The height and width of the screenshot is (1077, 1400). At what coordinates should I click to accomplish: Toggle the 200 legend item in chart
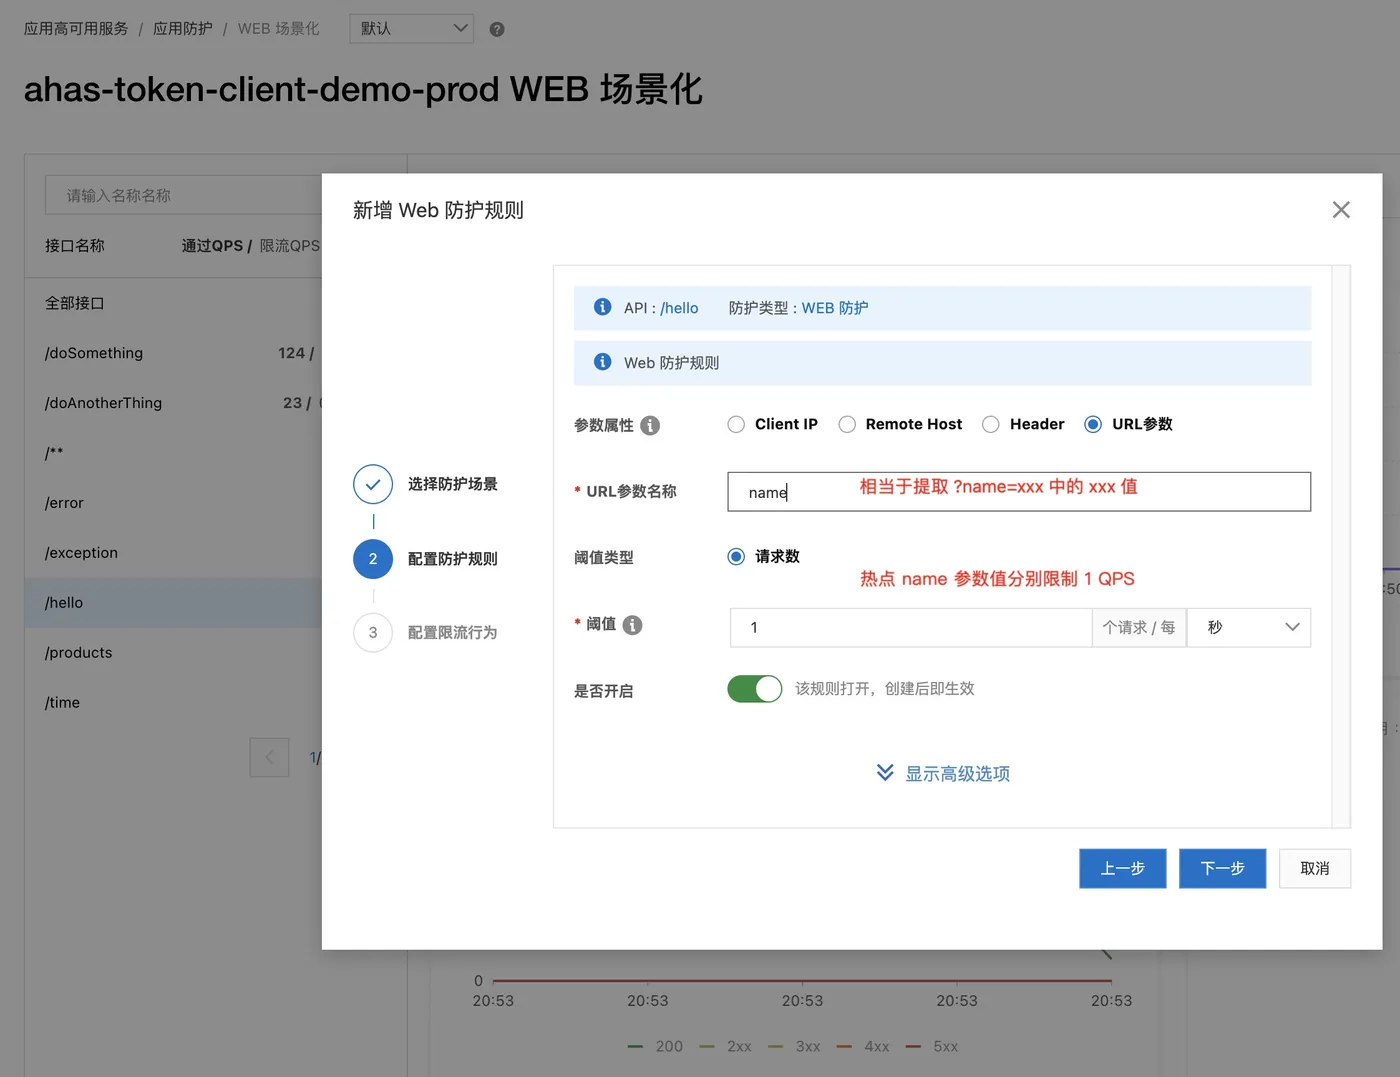tap(656, 1046)
